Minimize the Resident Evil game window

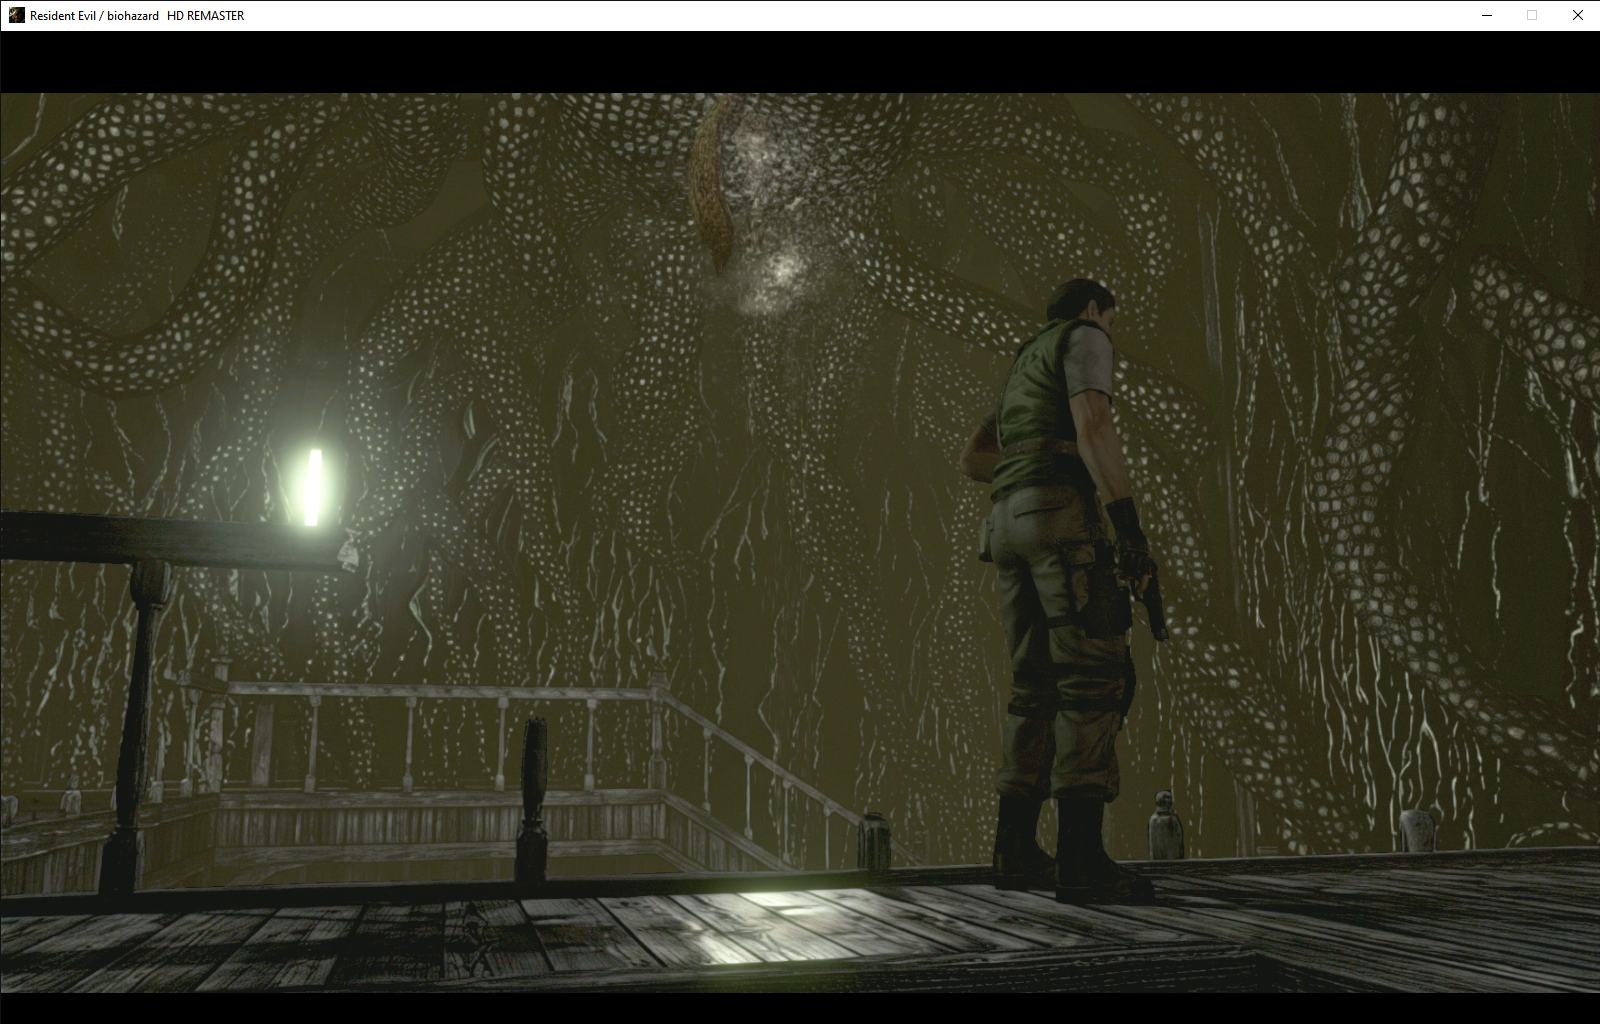1487,15
